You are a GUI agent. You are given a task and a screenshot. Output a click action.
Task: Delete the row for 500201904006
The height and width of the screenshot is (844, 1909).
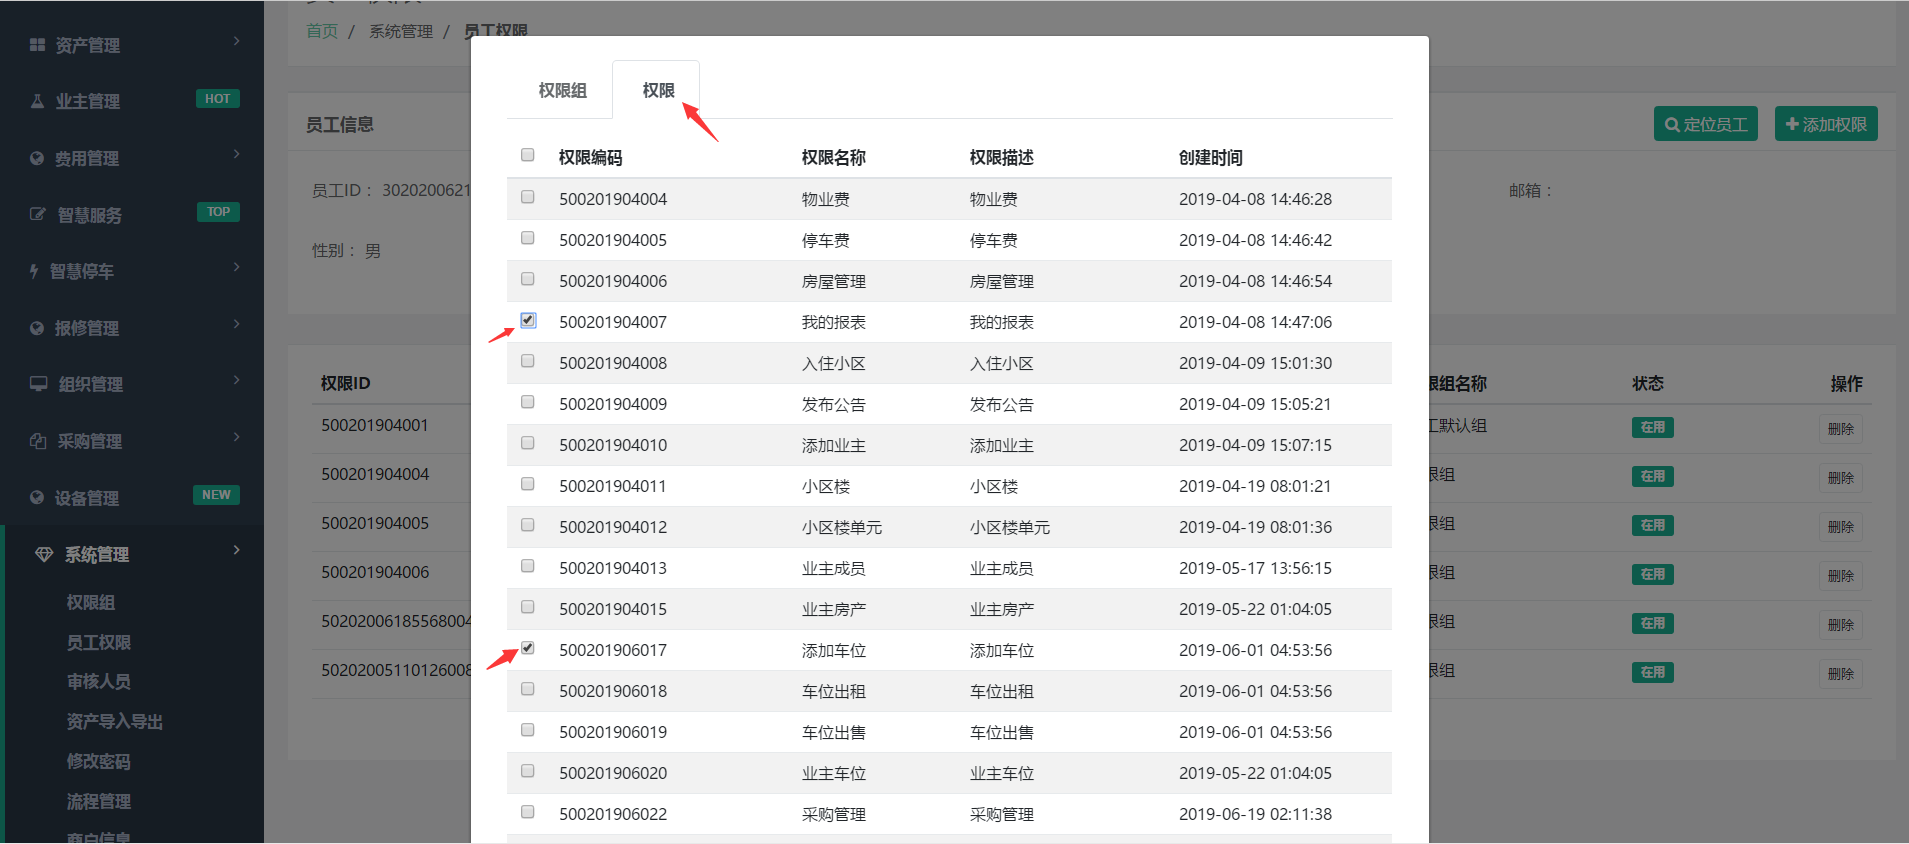coord(1840,576)
